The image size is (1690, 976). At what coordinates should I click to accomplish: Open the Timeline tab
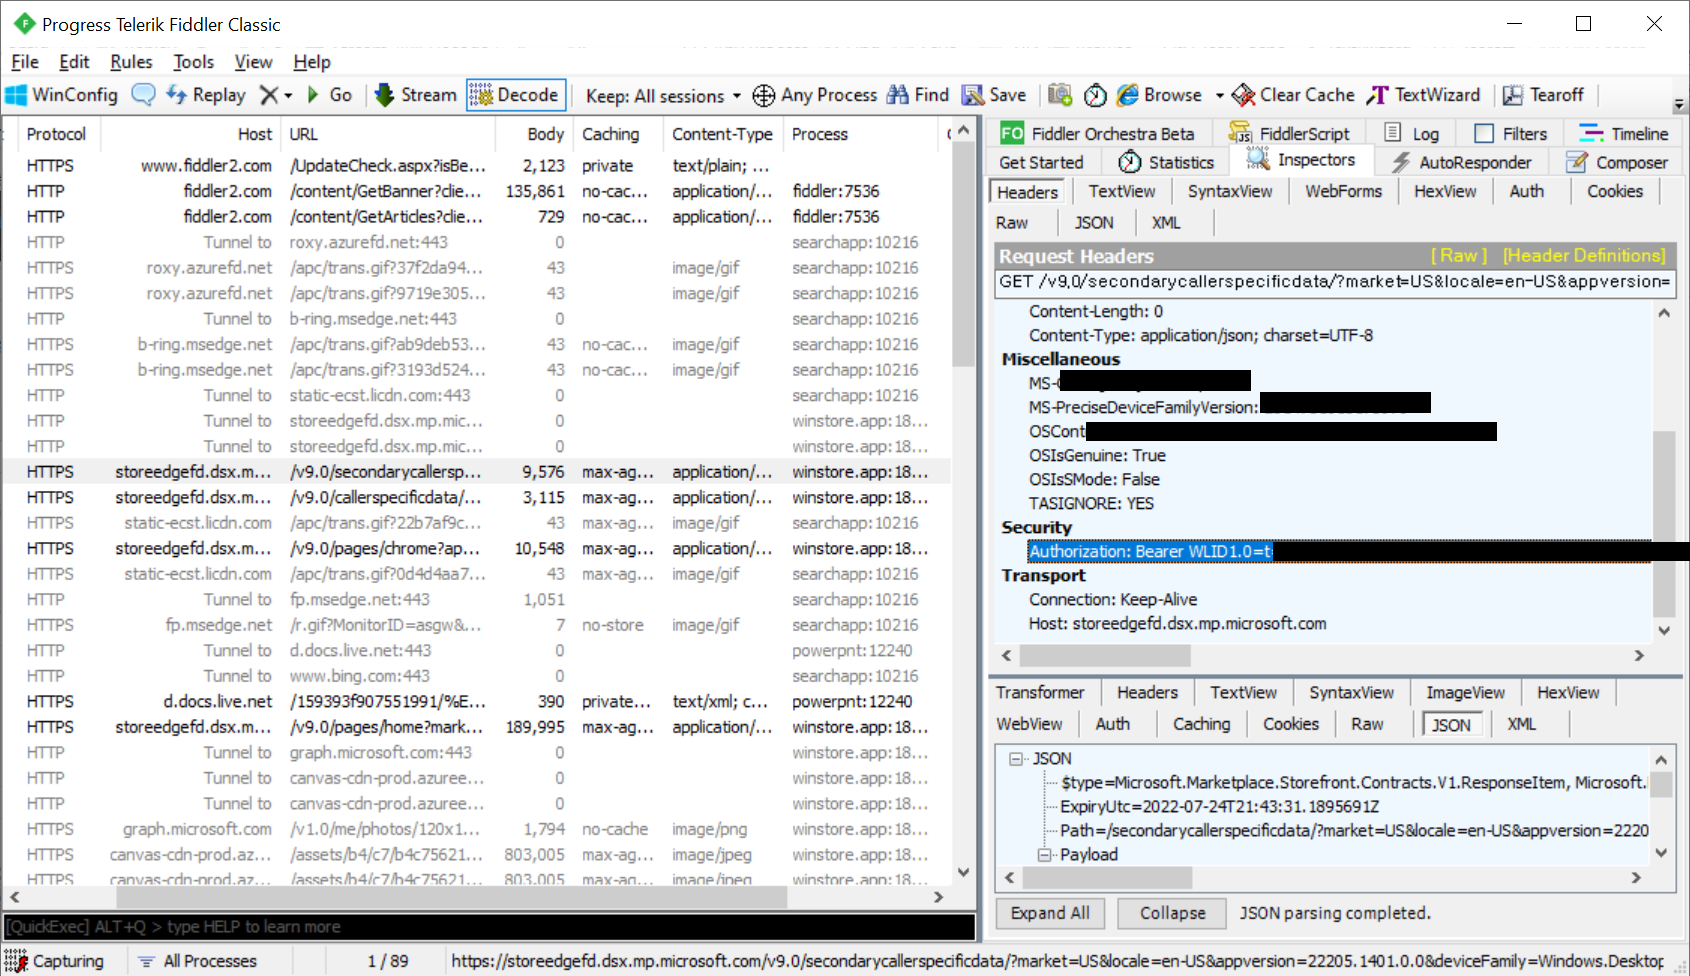coord(1623,134)
